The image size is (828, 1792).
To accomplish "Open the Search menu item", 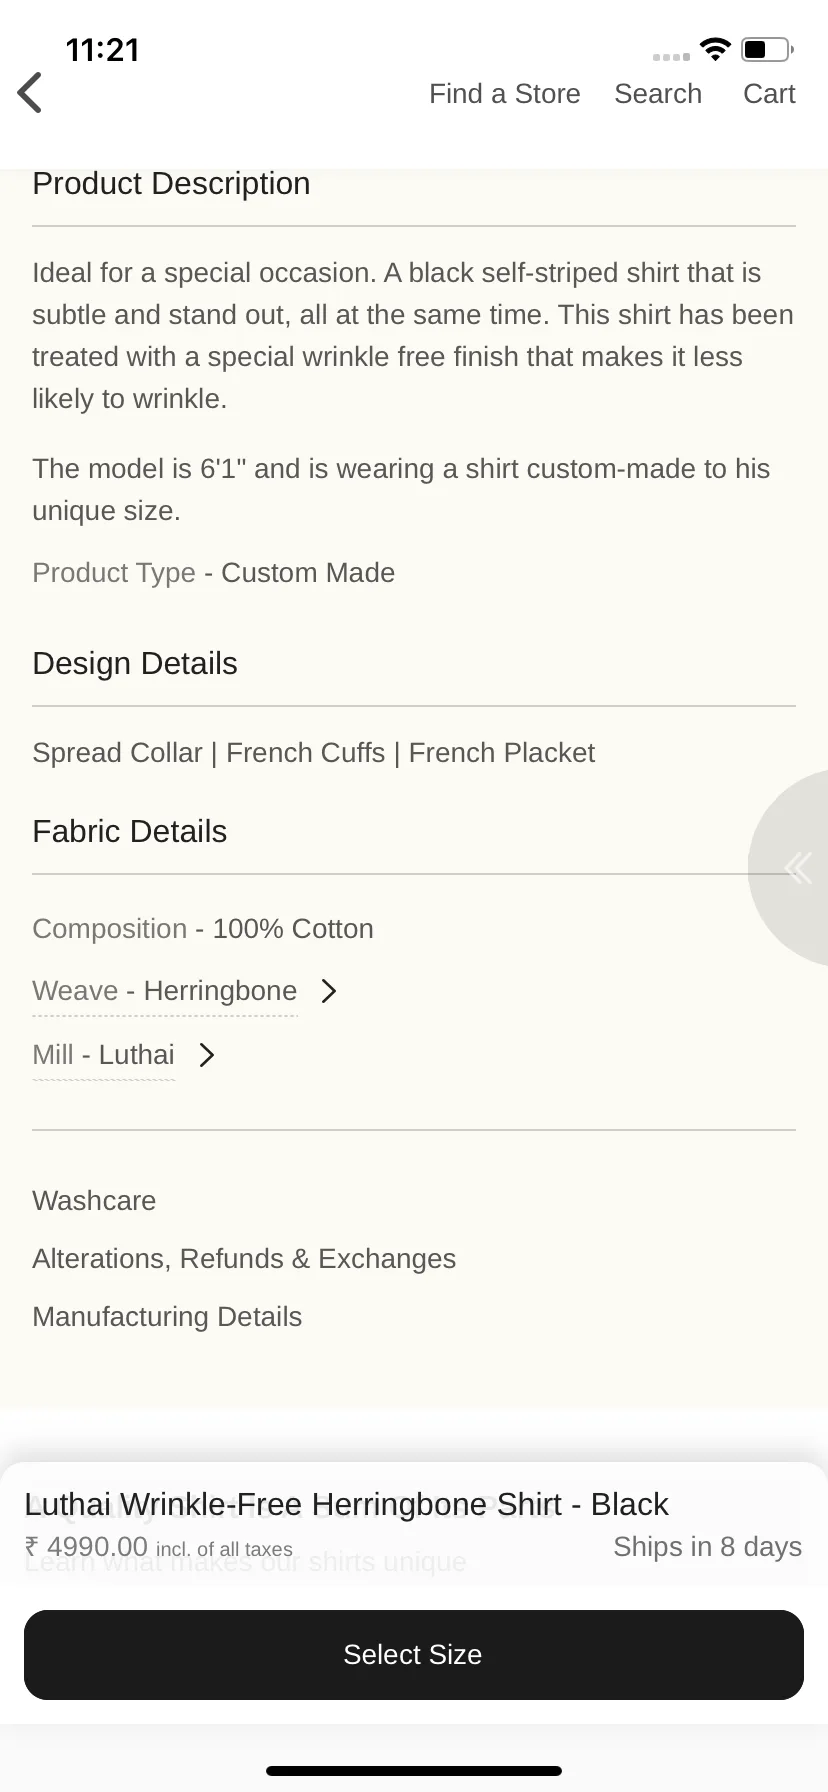I will click(x=658, y=94).
